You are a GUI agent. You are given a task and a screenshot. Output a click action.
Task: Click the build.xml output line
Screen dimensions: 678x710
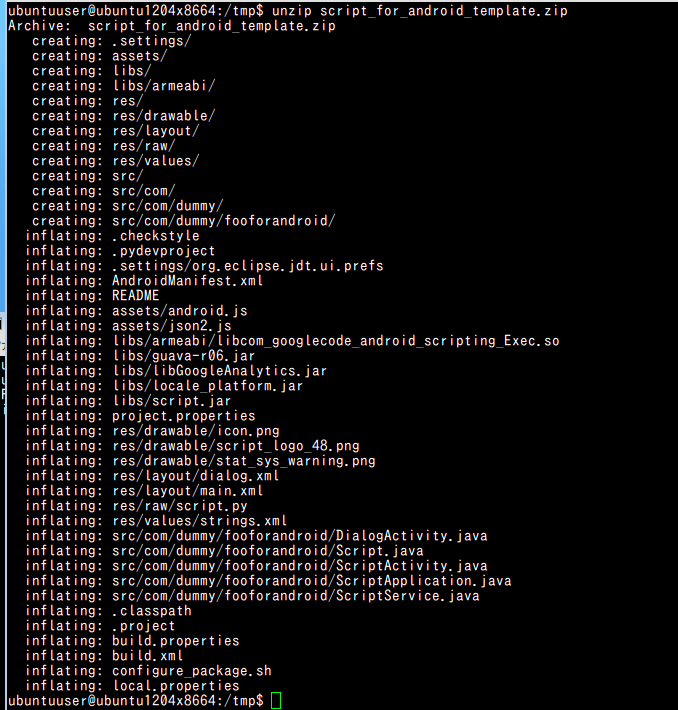104,656
